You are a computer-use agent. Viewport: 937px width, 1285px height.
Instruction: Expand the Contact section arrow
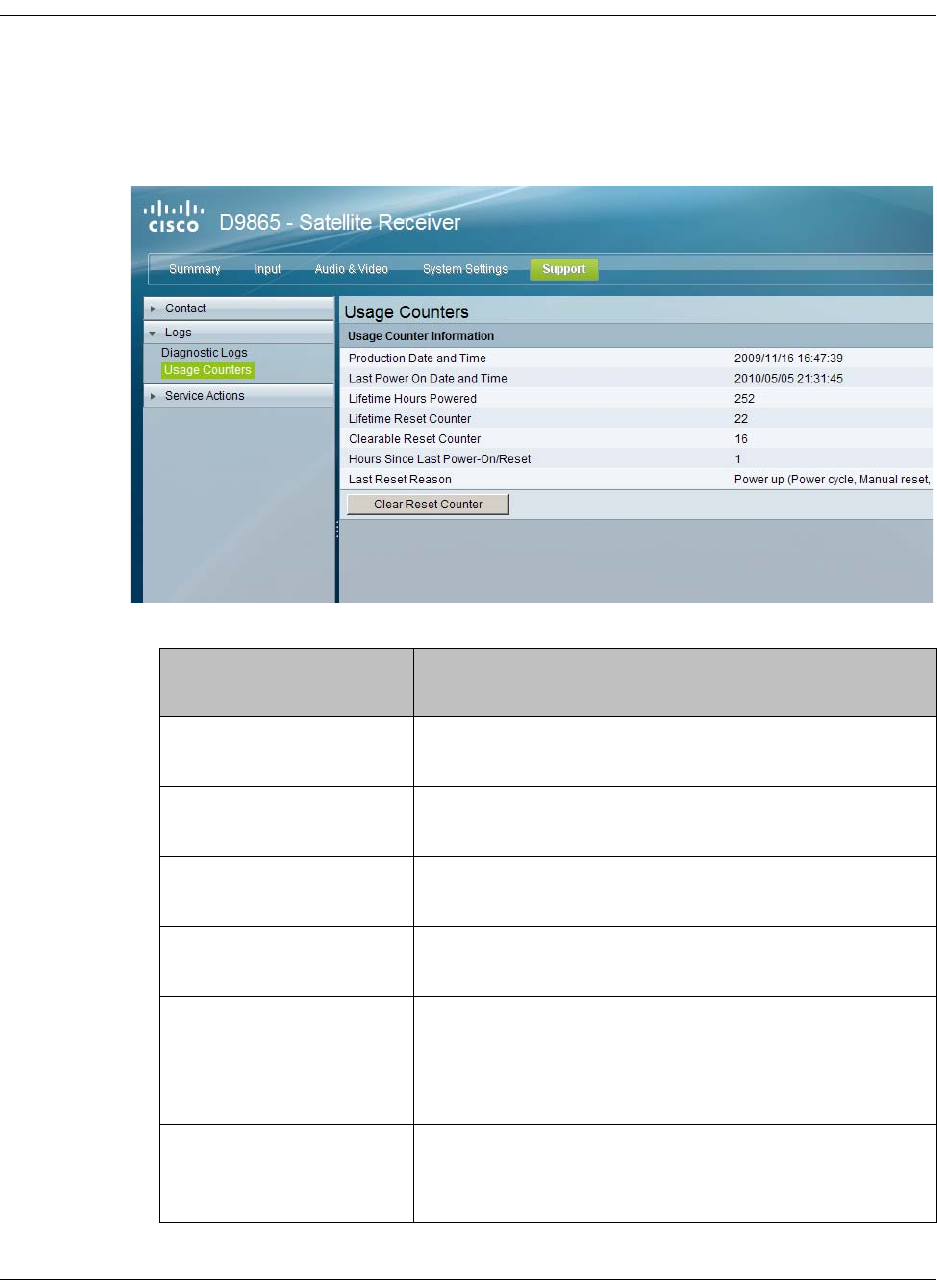pos(153,309)
